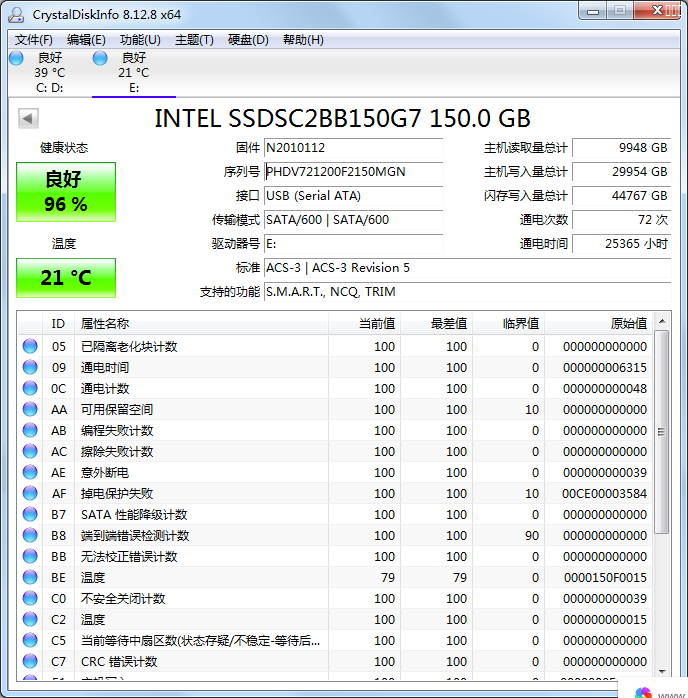Open the 主题(T) menu

[x=194, y=40]
